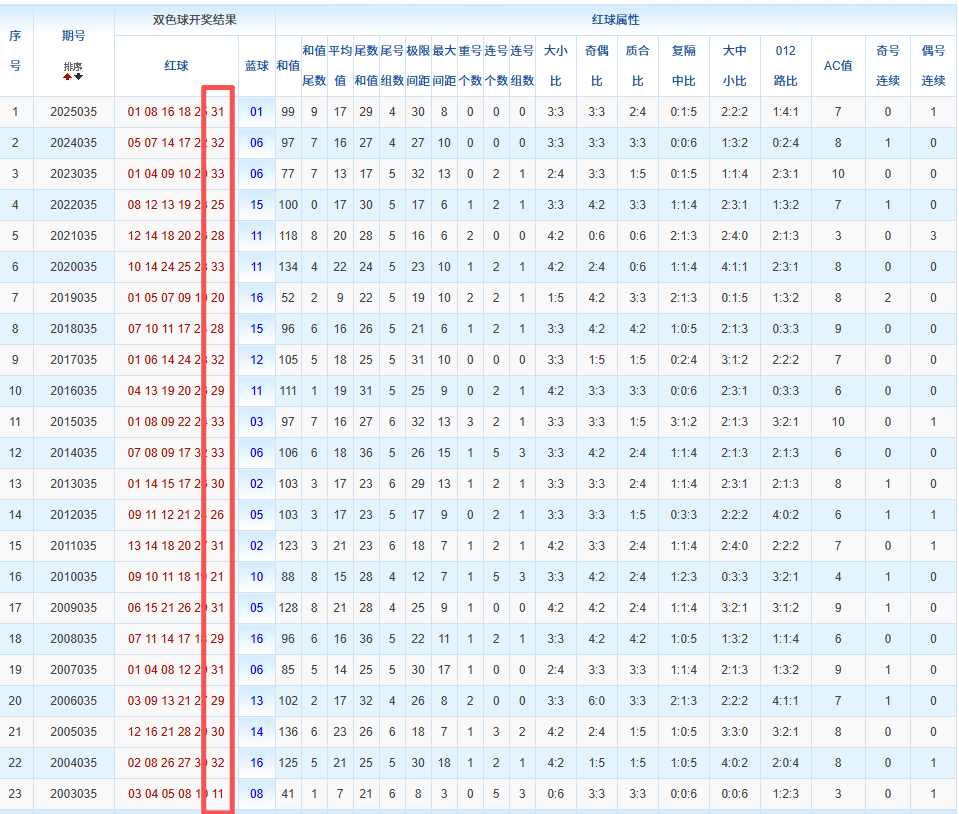This screenshot has height=814, width=959.
Task: Click the 双色球开奖结果 header
Action: click(x=195, y=20)
